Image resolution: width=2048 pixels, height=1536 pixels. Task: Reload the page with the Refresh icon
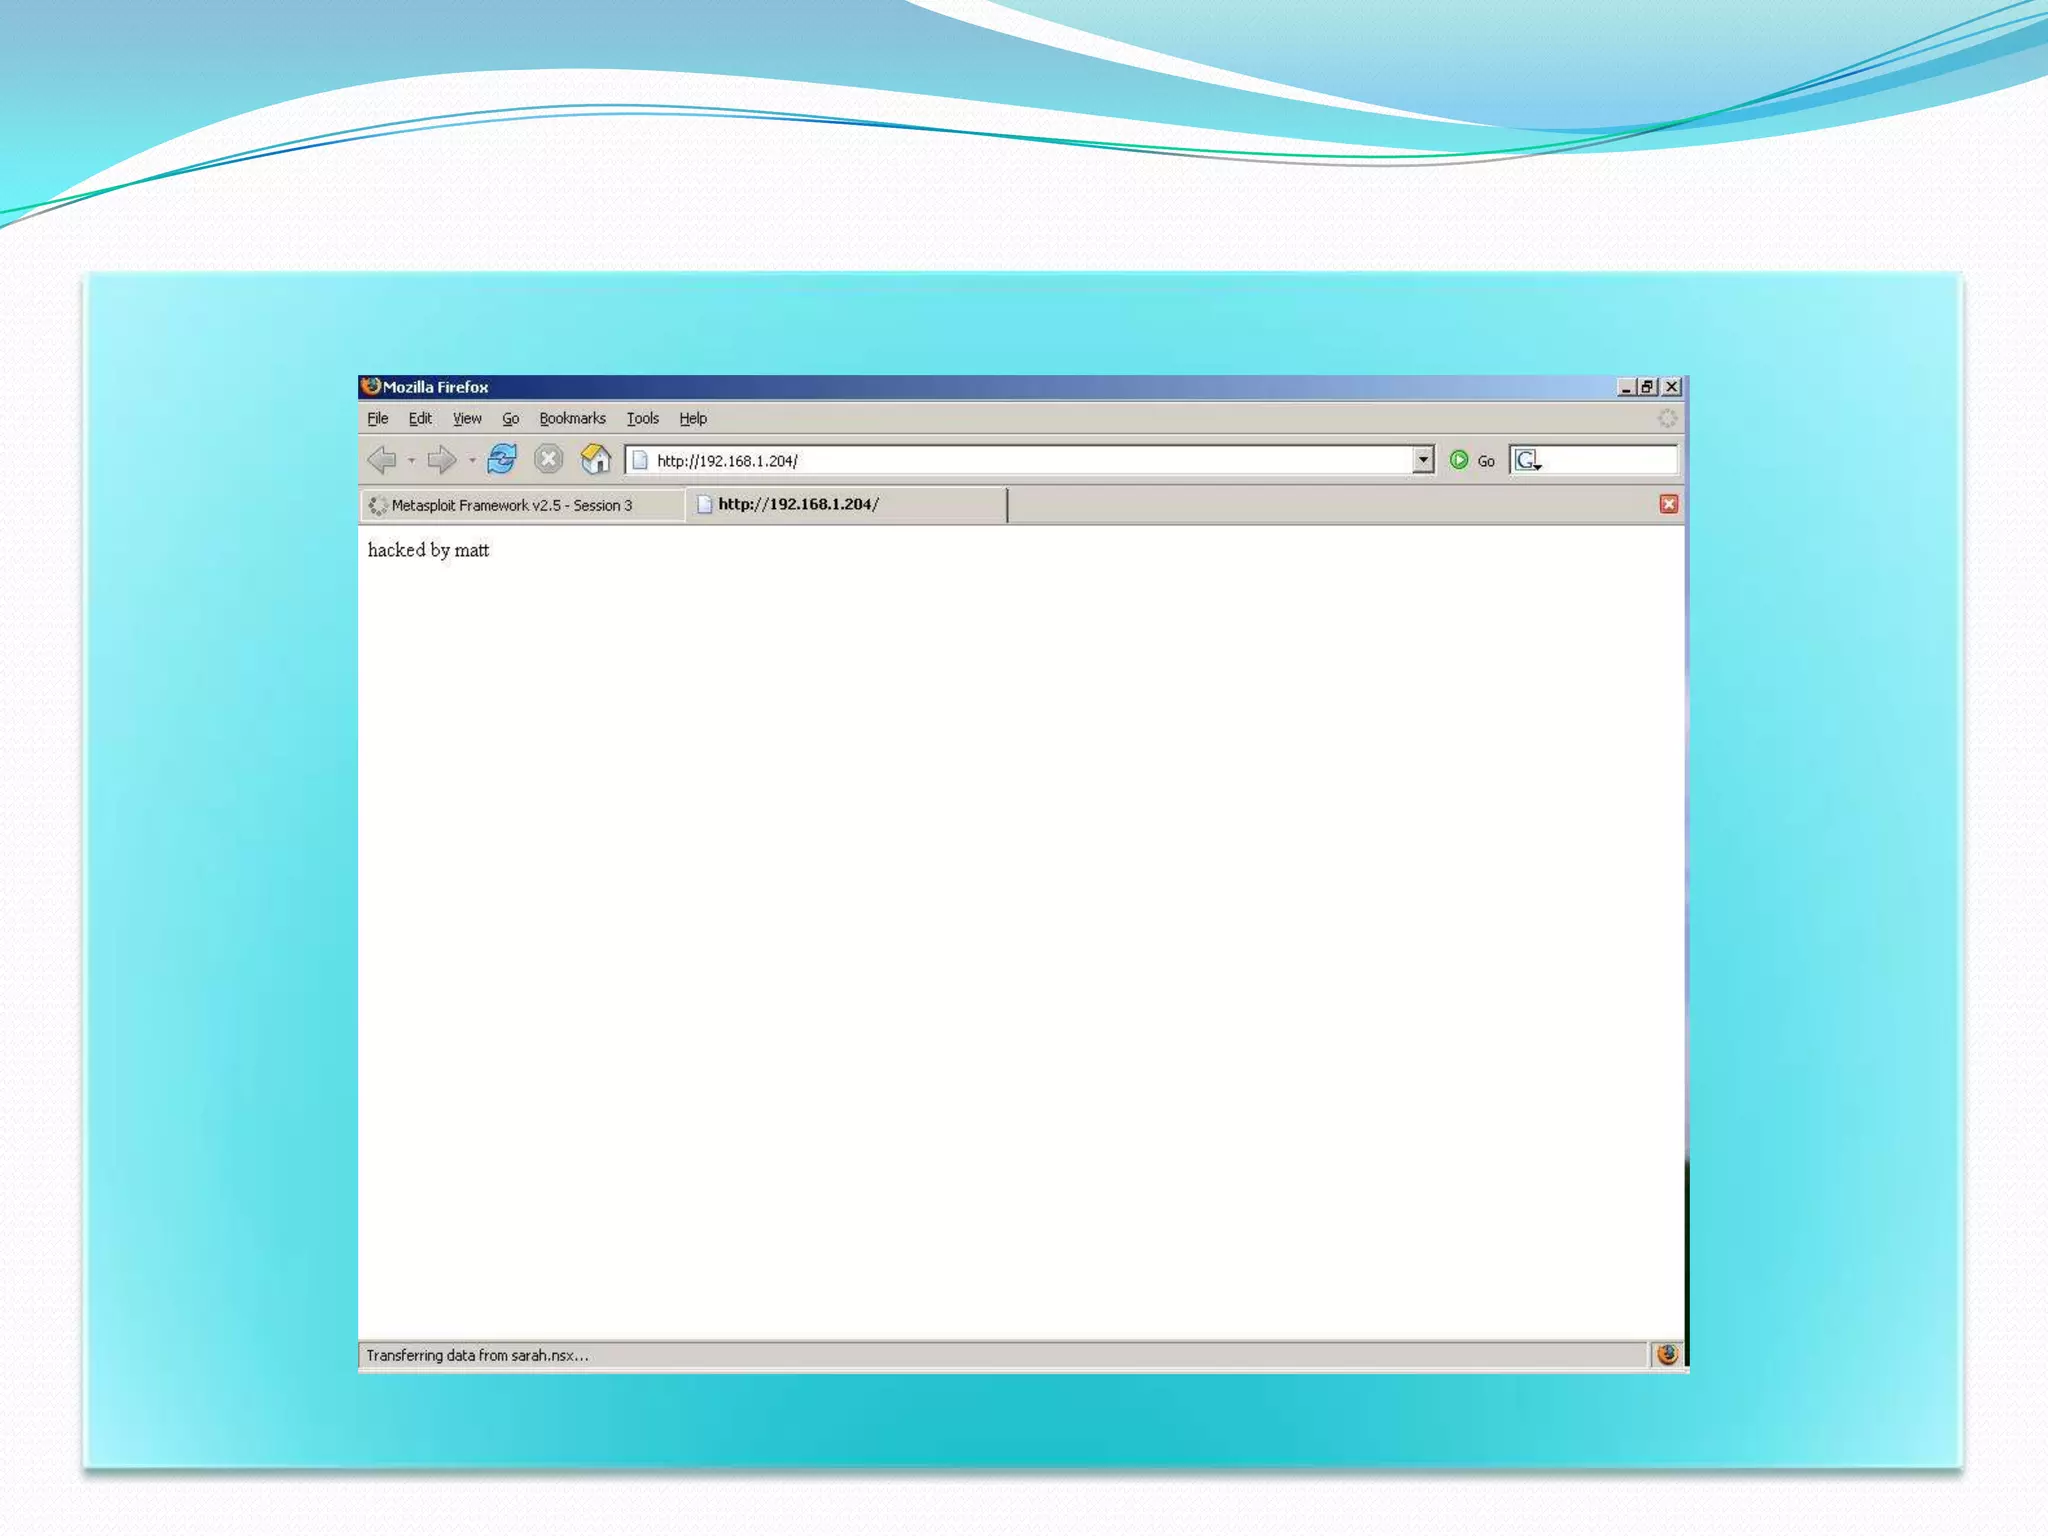click(x=501, y=459)
